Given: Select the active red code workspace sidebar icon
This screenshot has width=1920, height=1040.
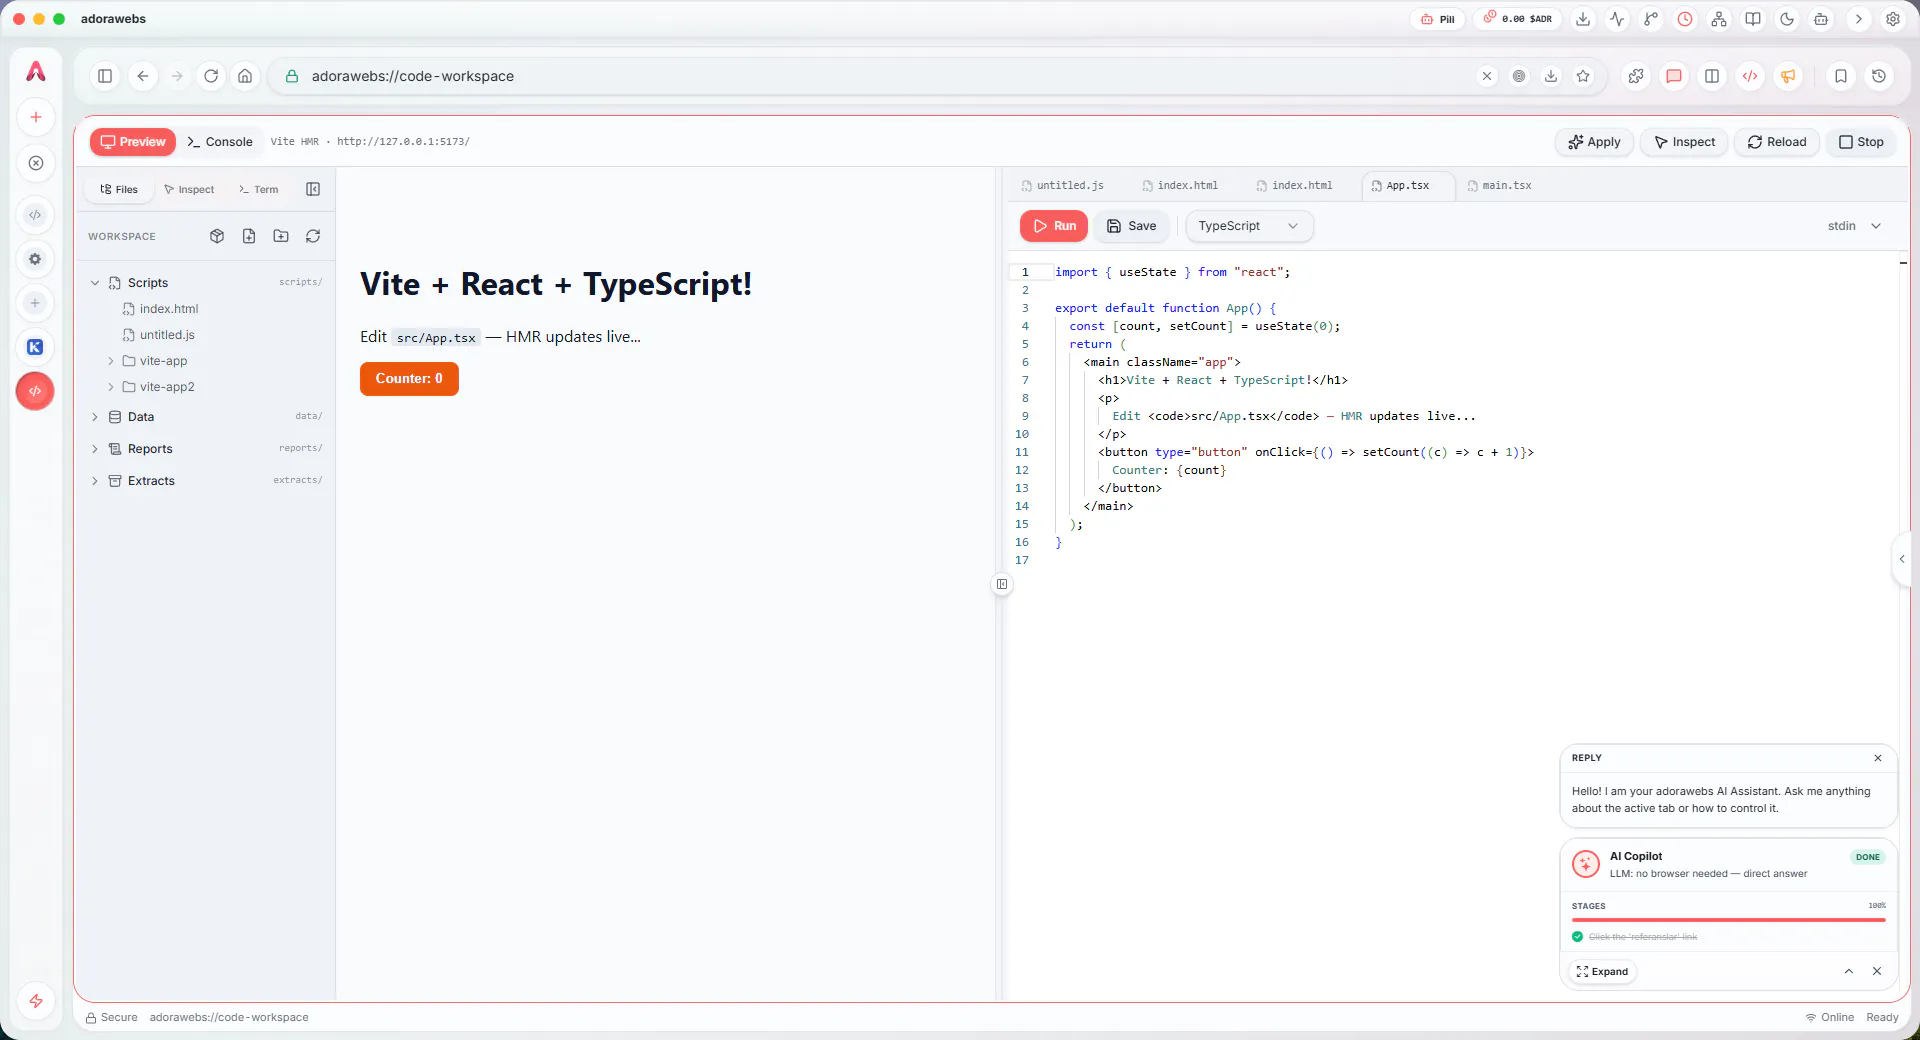Looking at the screenshot, I should [x=35, y=391].
